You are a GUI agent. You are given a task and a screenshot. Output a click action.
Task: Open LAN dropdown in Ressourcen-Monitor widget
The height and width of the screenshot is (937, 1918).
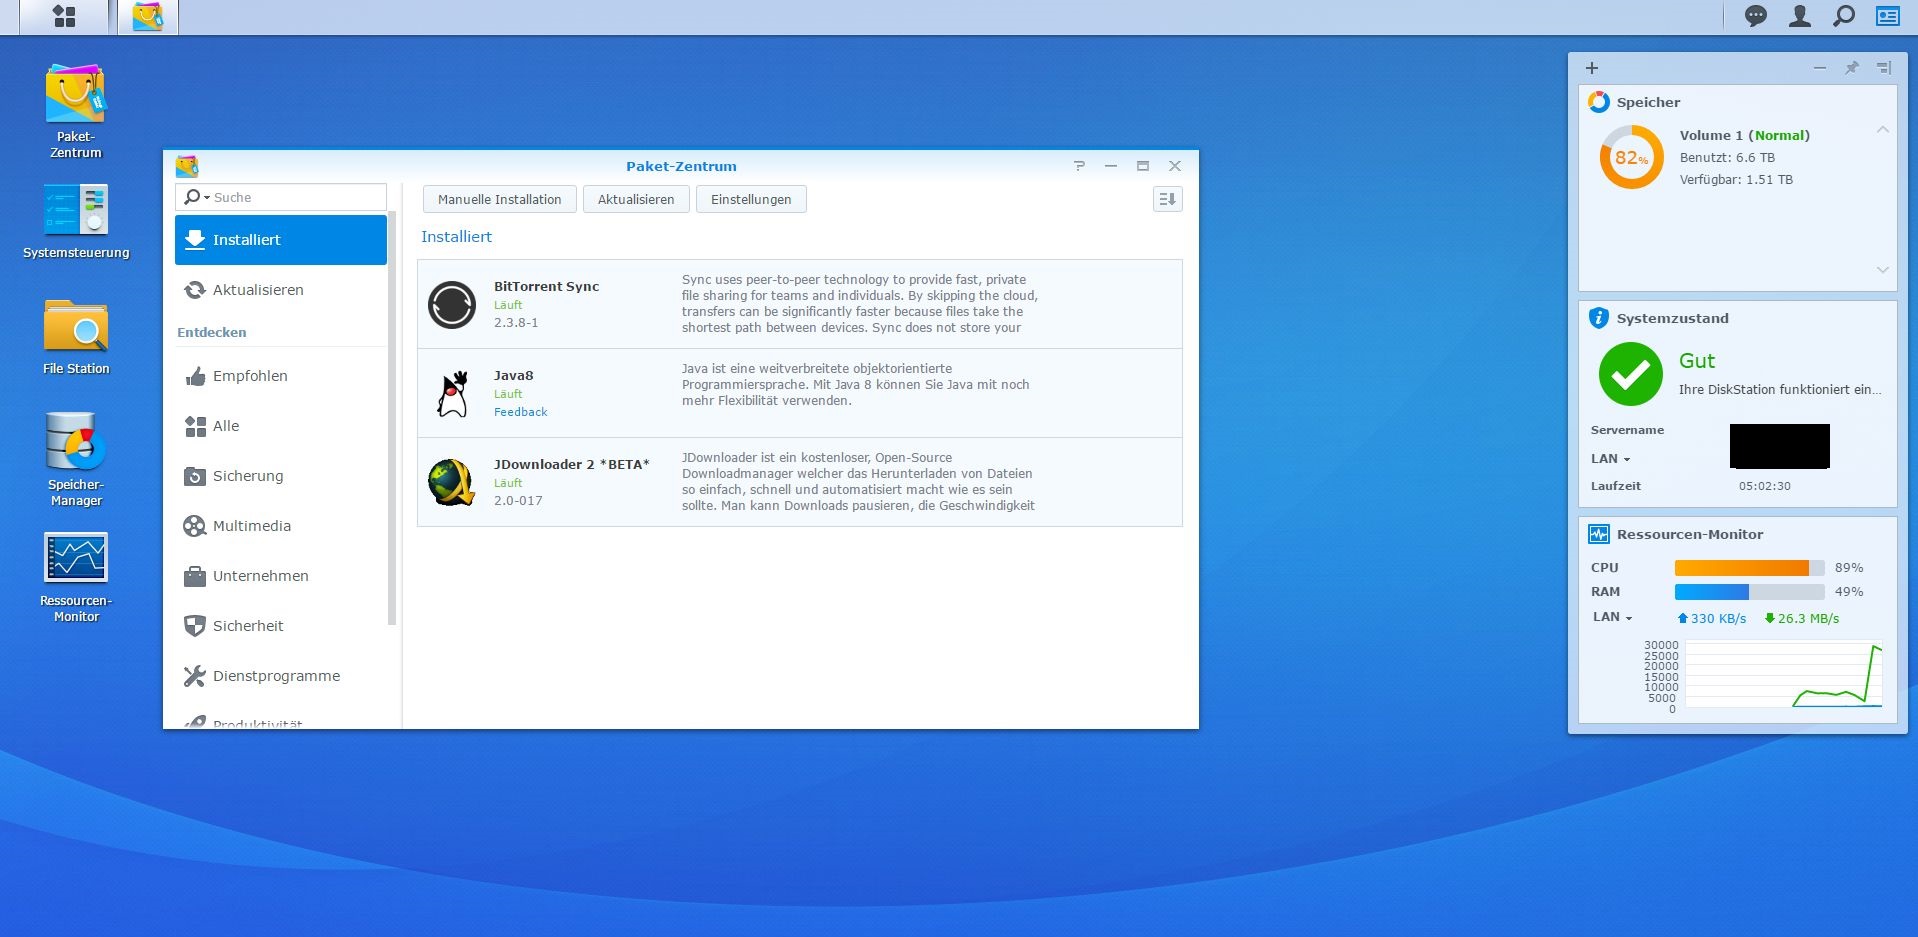coord(1612,617)
